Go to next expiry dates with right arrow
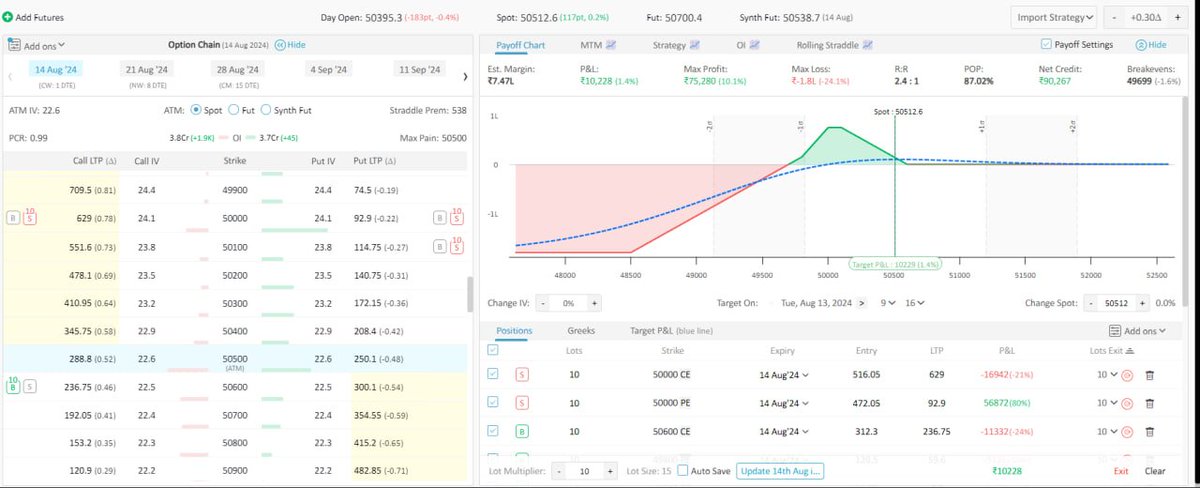This screenshot has width=1200, height=488. click(x=466, y=76)
